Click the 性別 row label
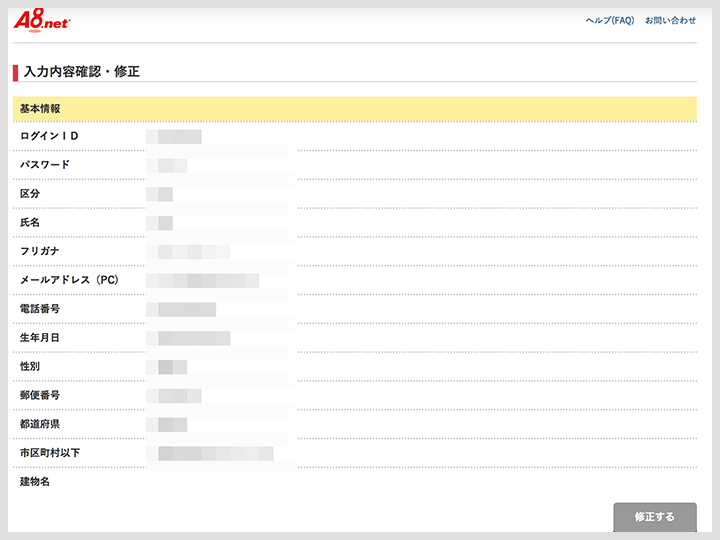 [x=30, y=367]
